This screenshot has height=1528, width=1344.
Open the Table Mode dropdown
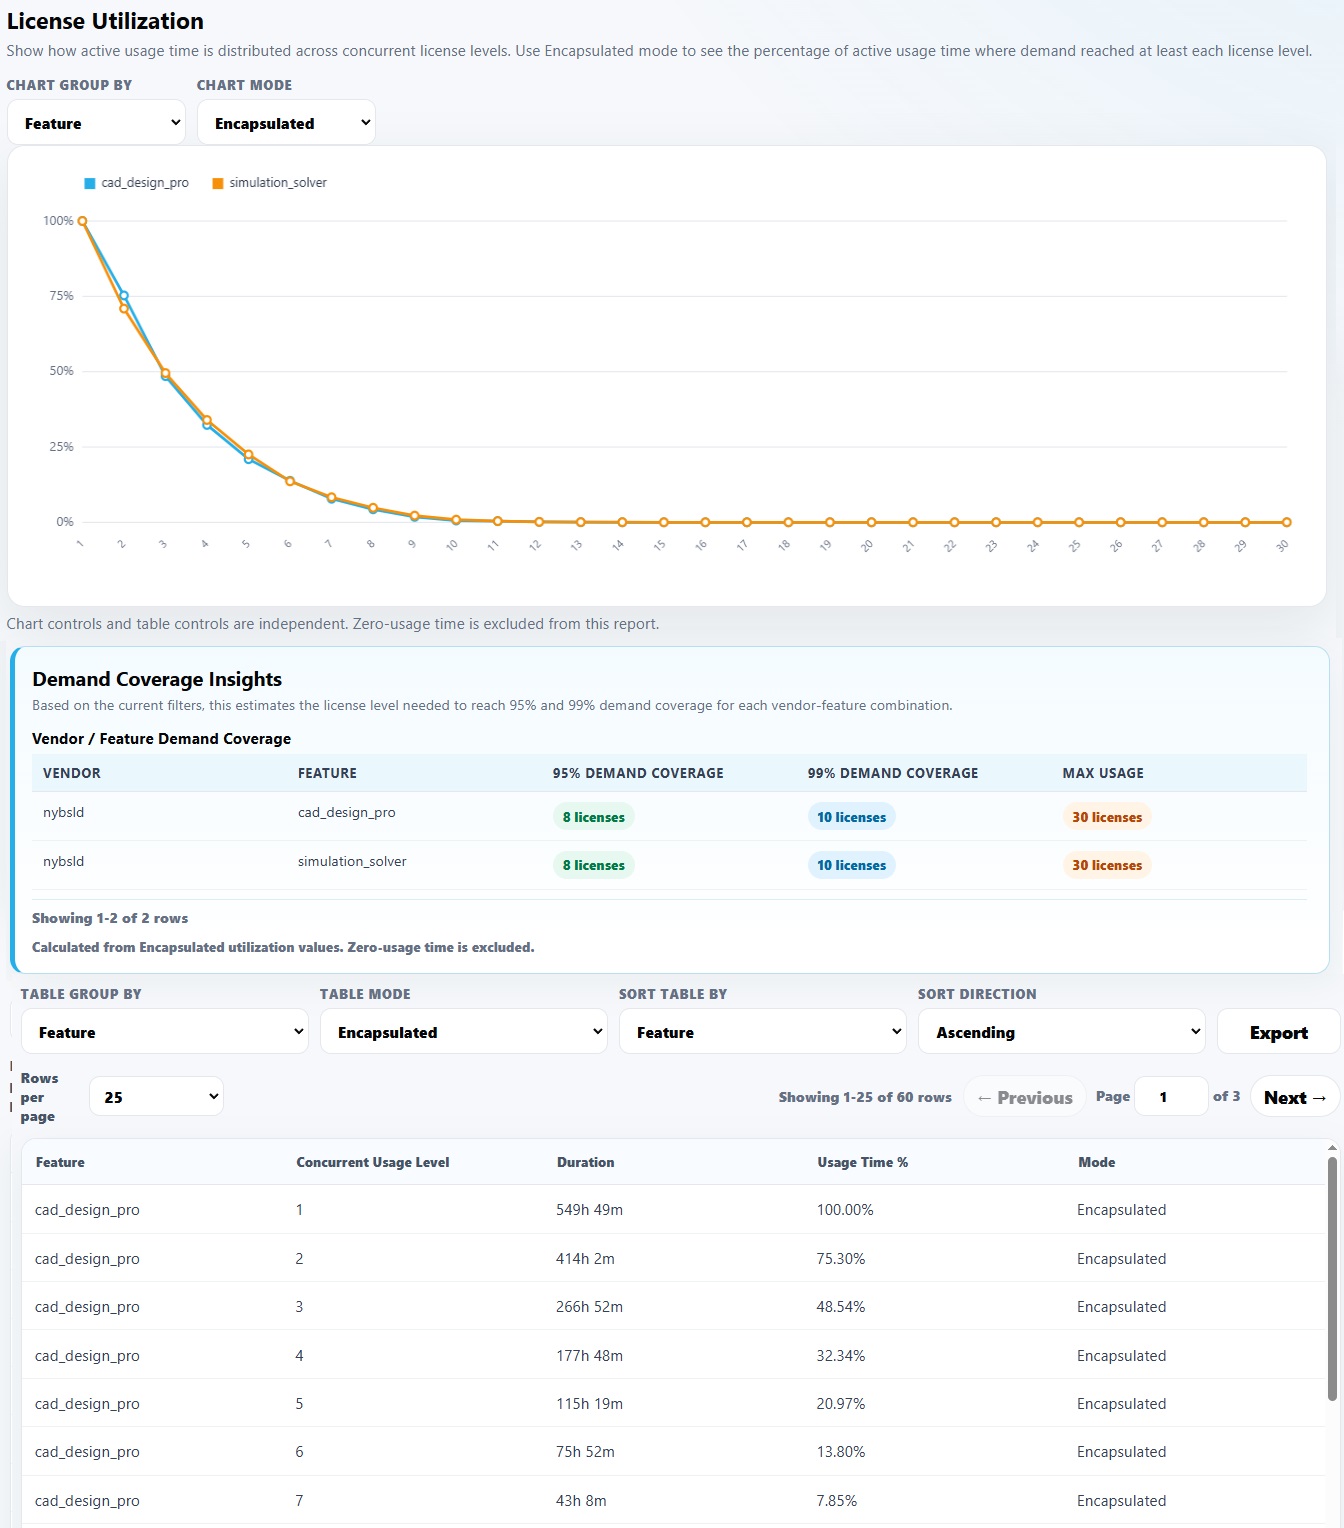[464, 1032]
